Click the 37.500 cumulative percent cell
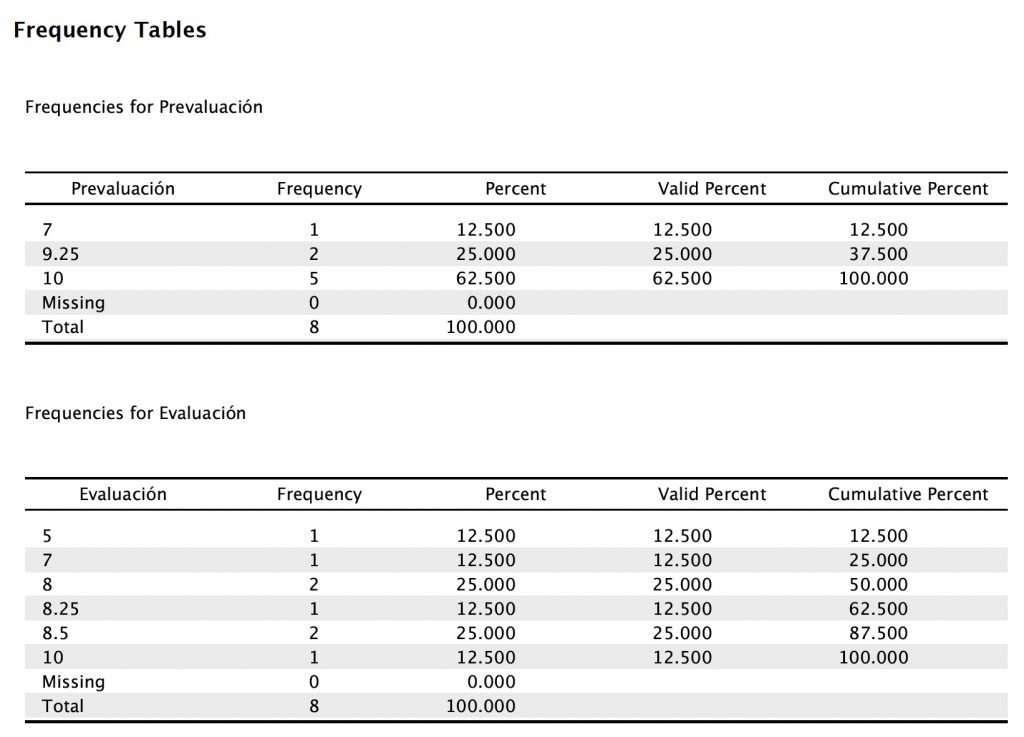This screenshot has width=1024, height=737. (878, 254)
